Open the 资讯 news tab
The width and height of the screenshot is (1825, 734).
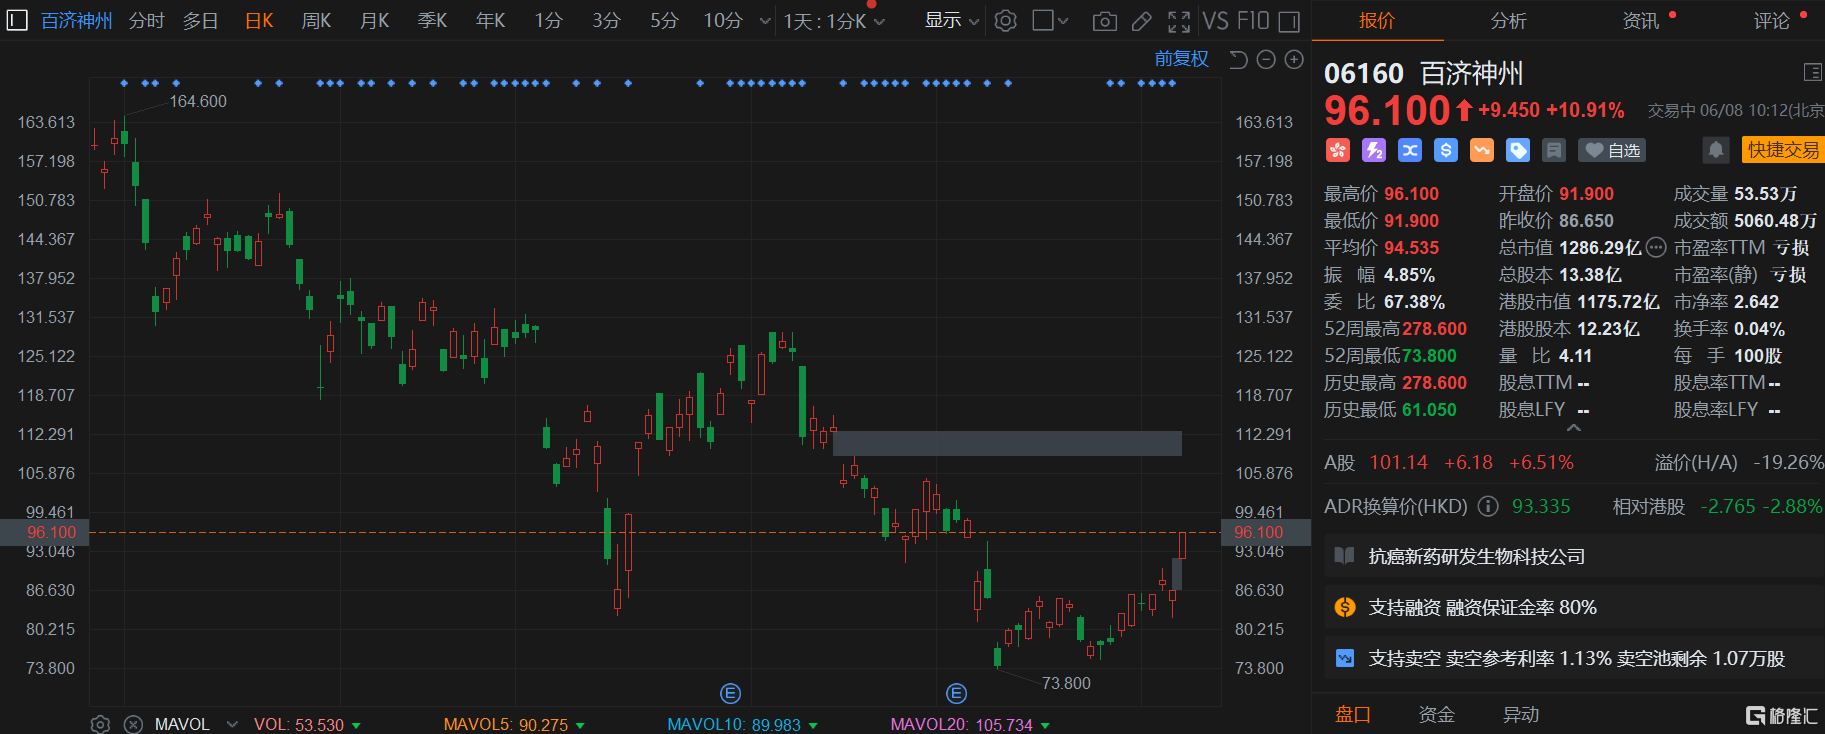(1640, 21)
